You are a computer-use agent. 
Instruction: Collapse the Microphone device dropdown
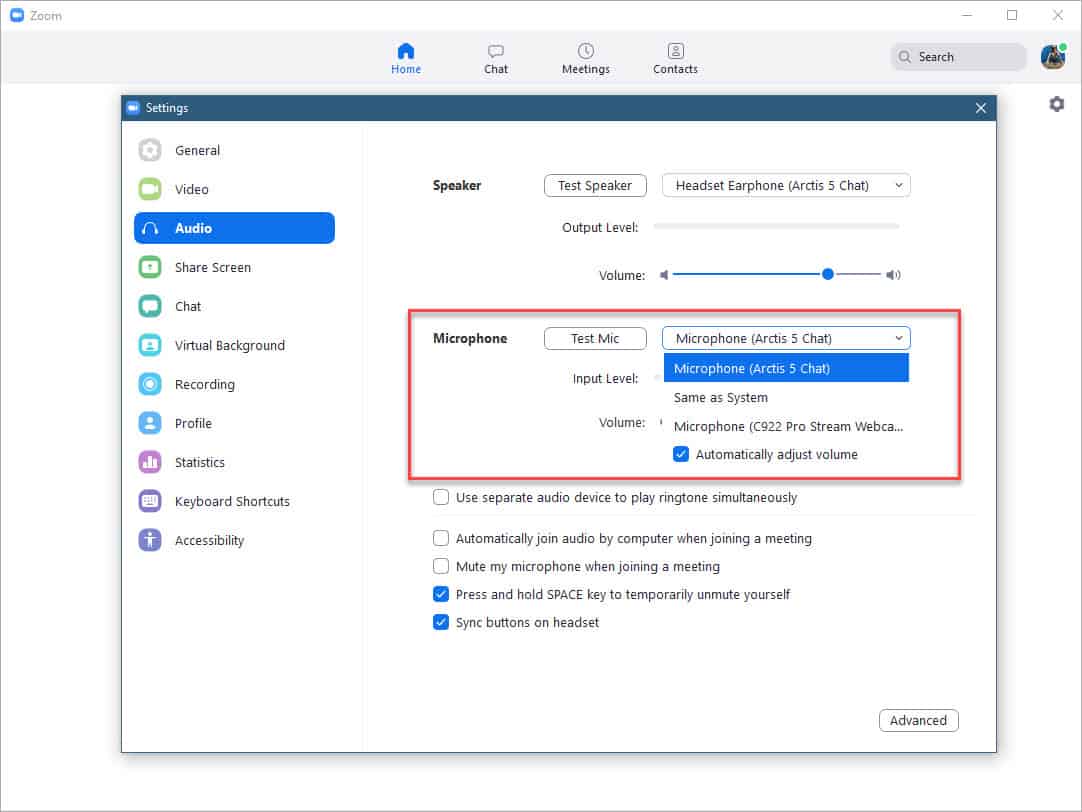[x=786, y=338]
